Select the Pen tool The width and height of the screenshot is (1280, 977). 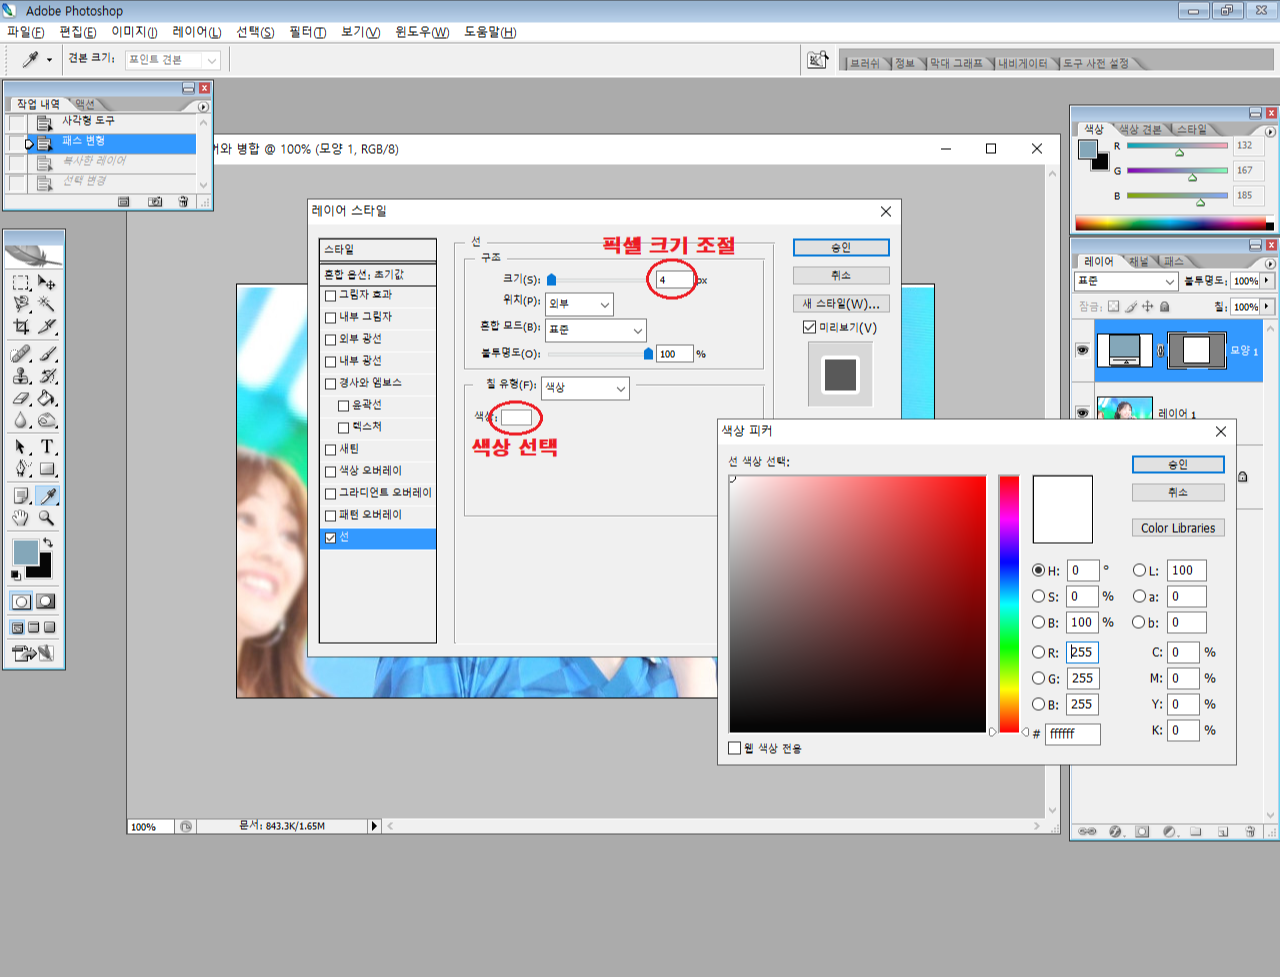21,468
